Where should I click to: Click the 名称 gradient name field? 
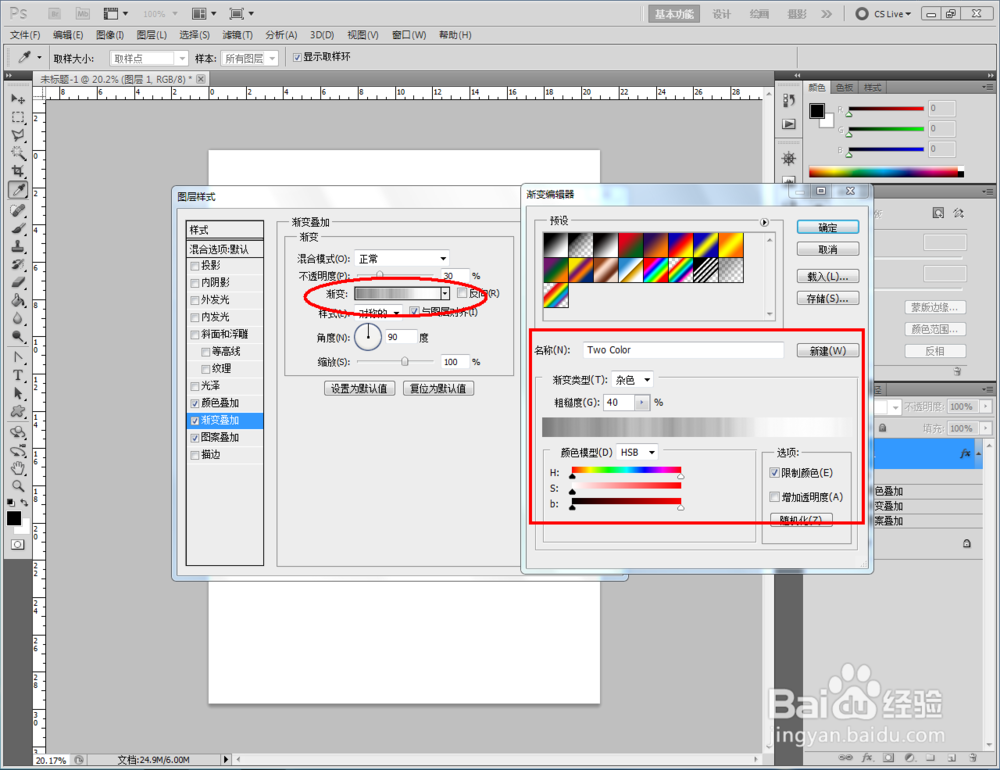683,350
